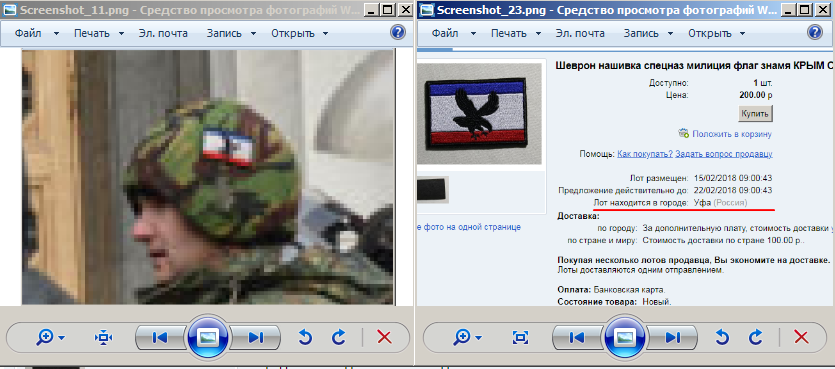Viewport: 835px width, 369px height.
Task: Open the Открыть menu in right viewer
Action: pos(717,33)
